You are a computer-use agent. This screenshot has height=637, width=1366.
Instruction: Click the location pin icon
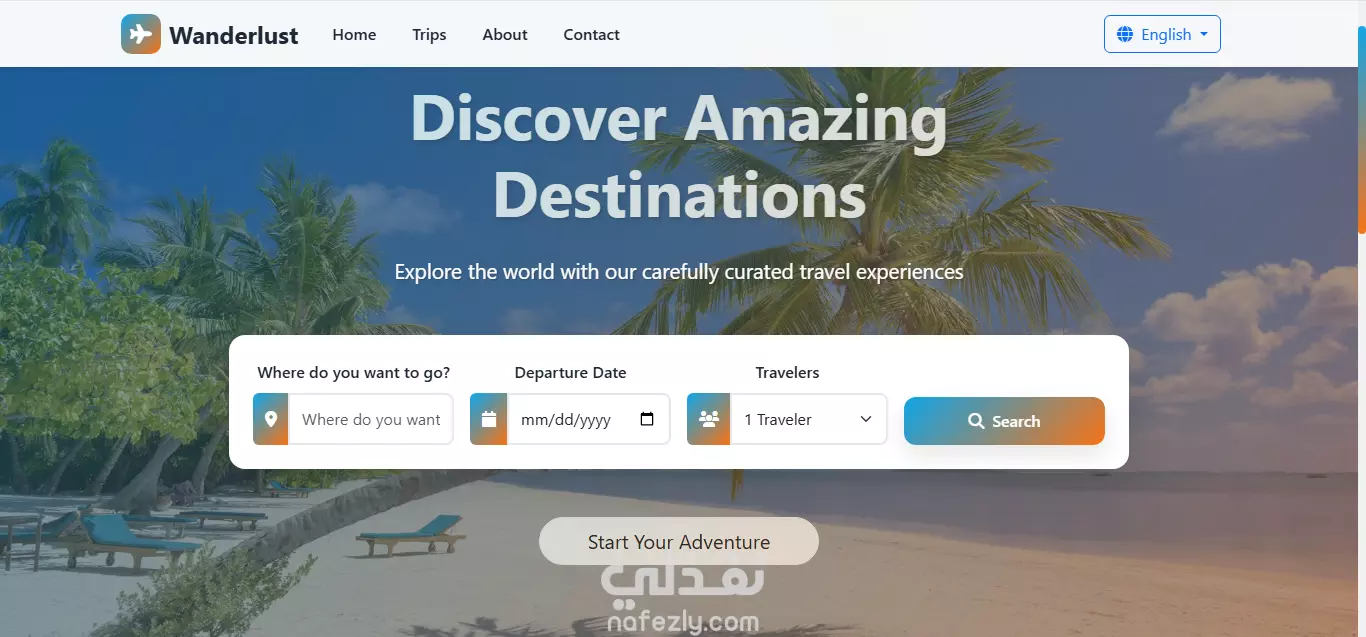pos(271,419)
